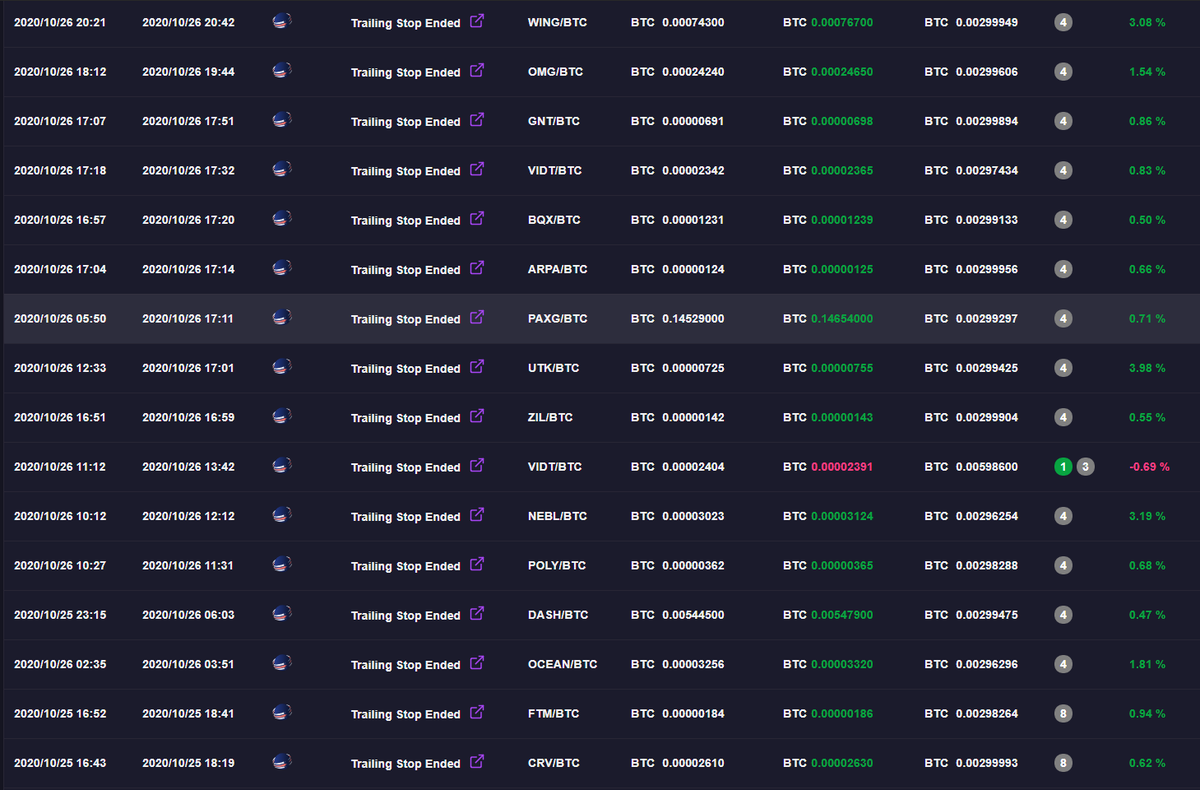Click the start date 2020/10/26 05:50
This screenshot has width=1200, height=790.
click(60, 318)
